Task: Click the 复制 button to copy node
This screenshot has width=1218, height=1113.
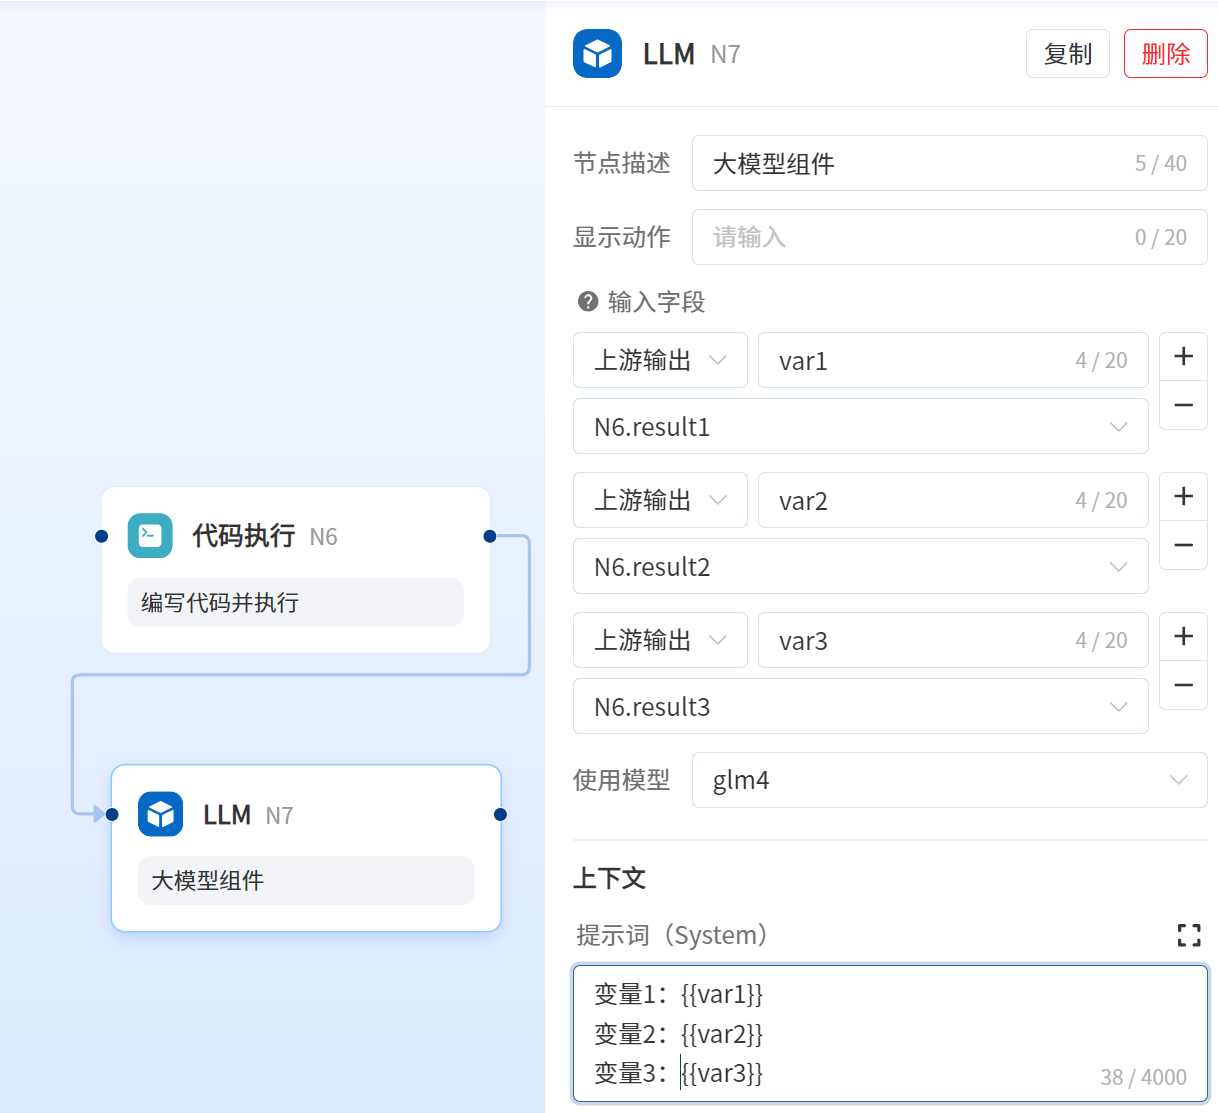Action: pos(1067,54)
